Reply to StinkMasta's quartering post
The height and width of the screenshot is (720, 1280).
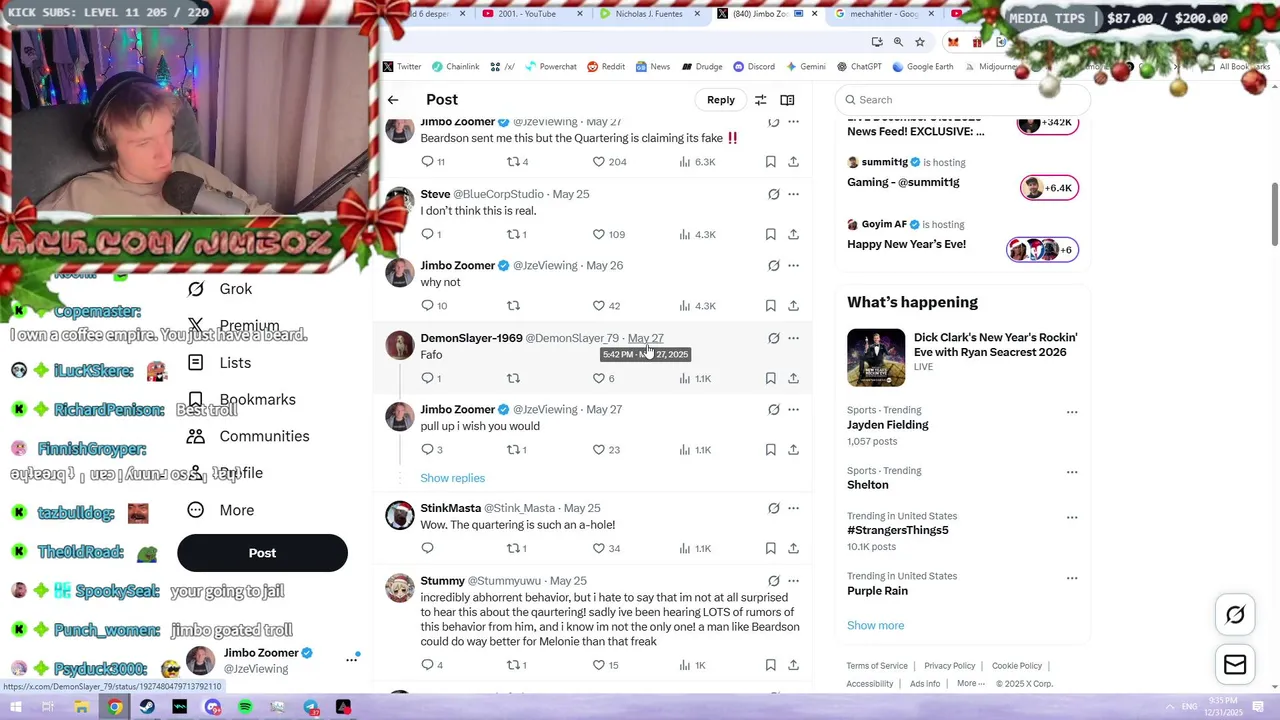(427, 548)
